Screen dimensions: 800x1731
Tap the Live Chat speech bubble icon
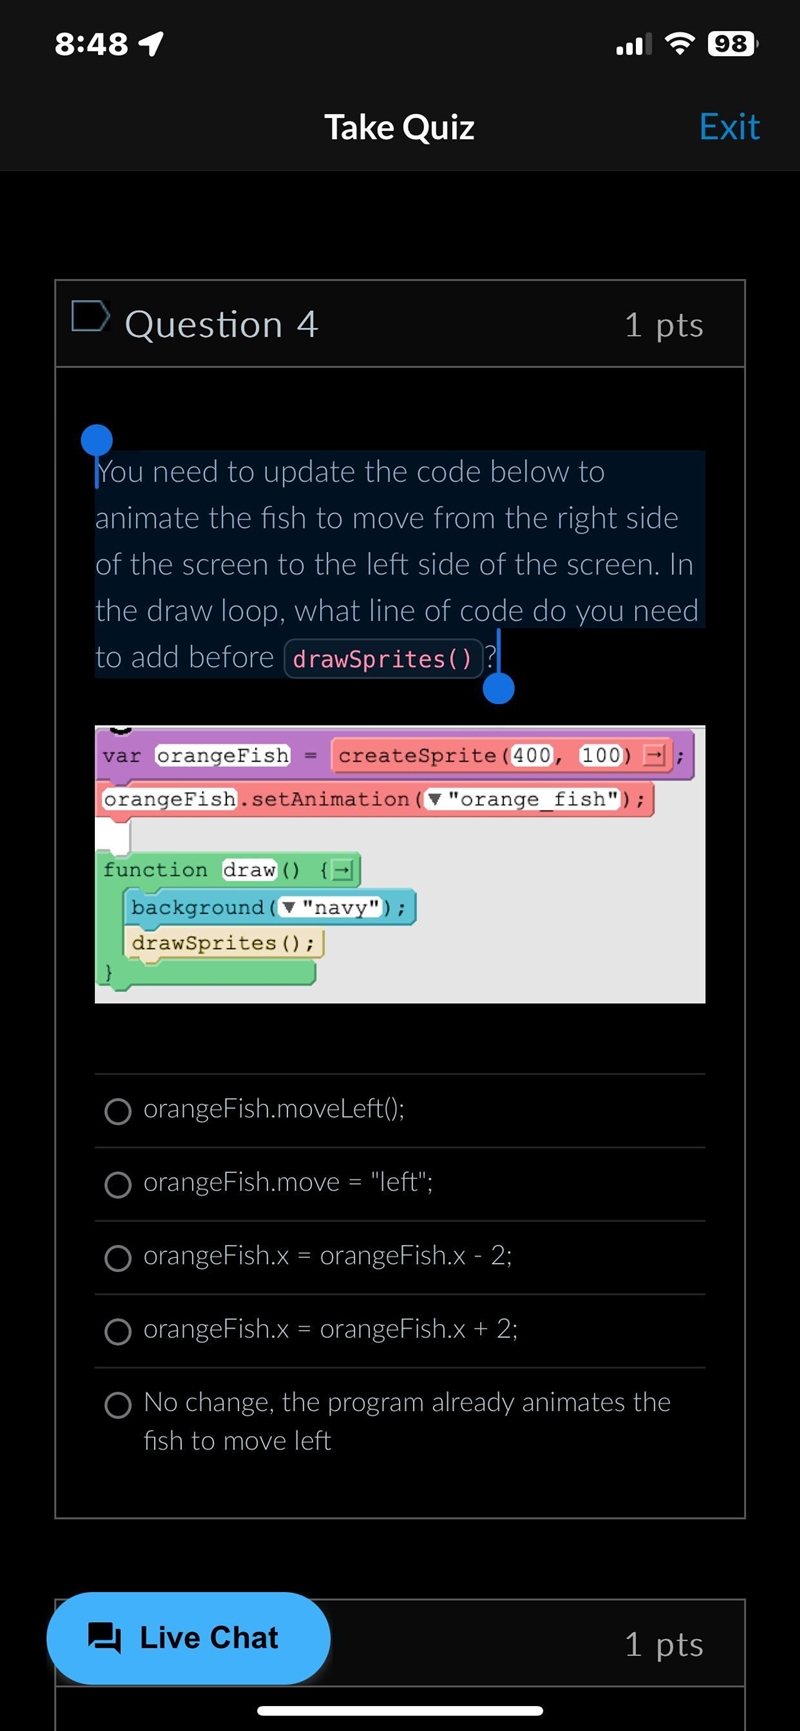(x=104, y=1638)
